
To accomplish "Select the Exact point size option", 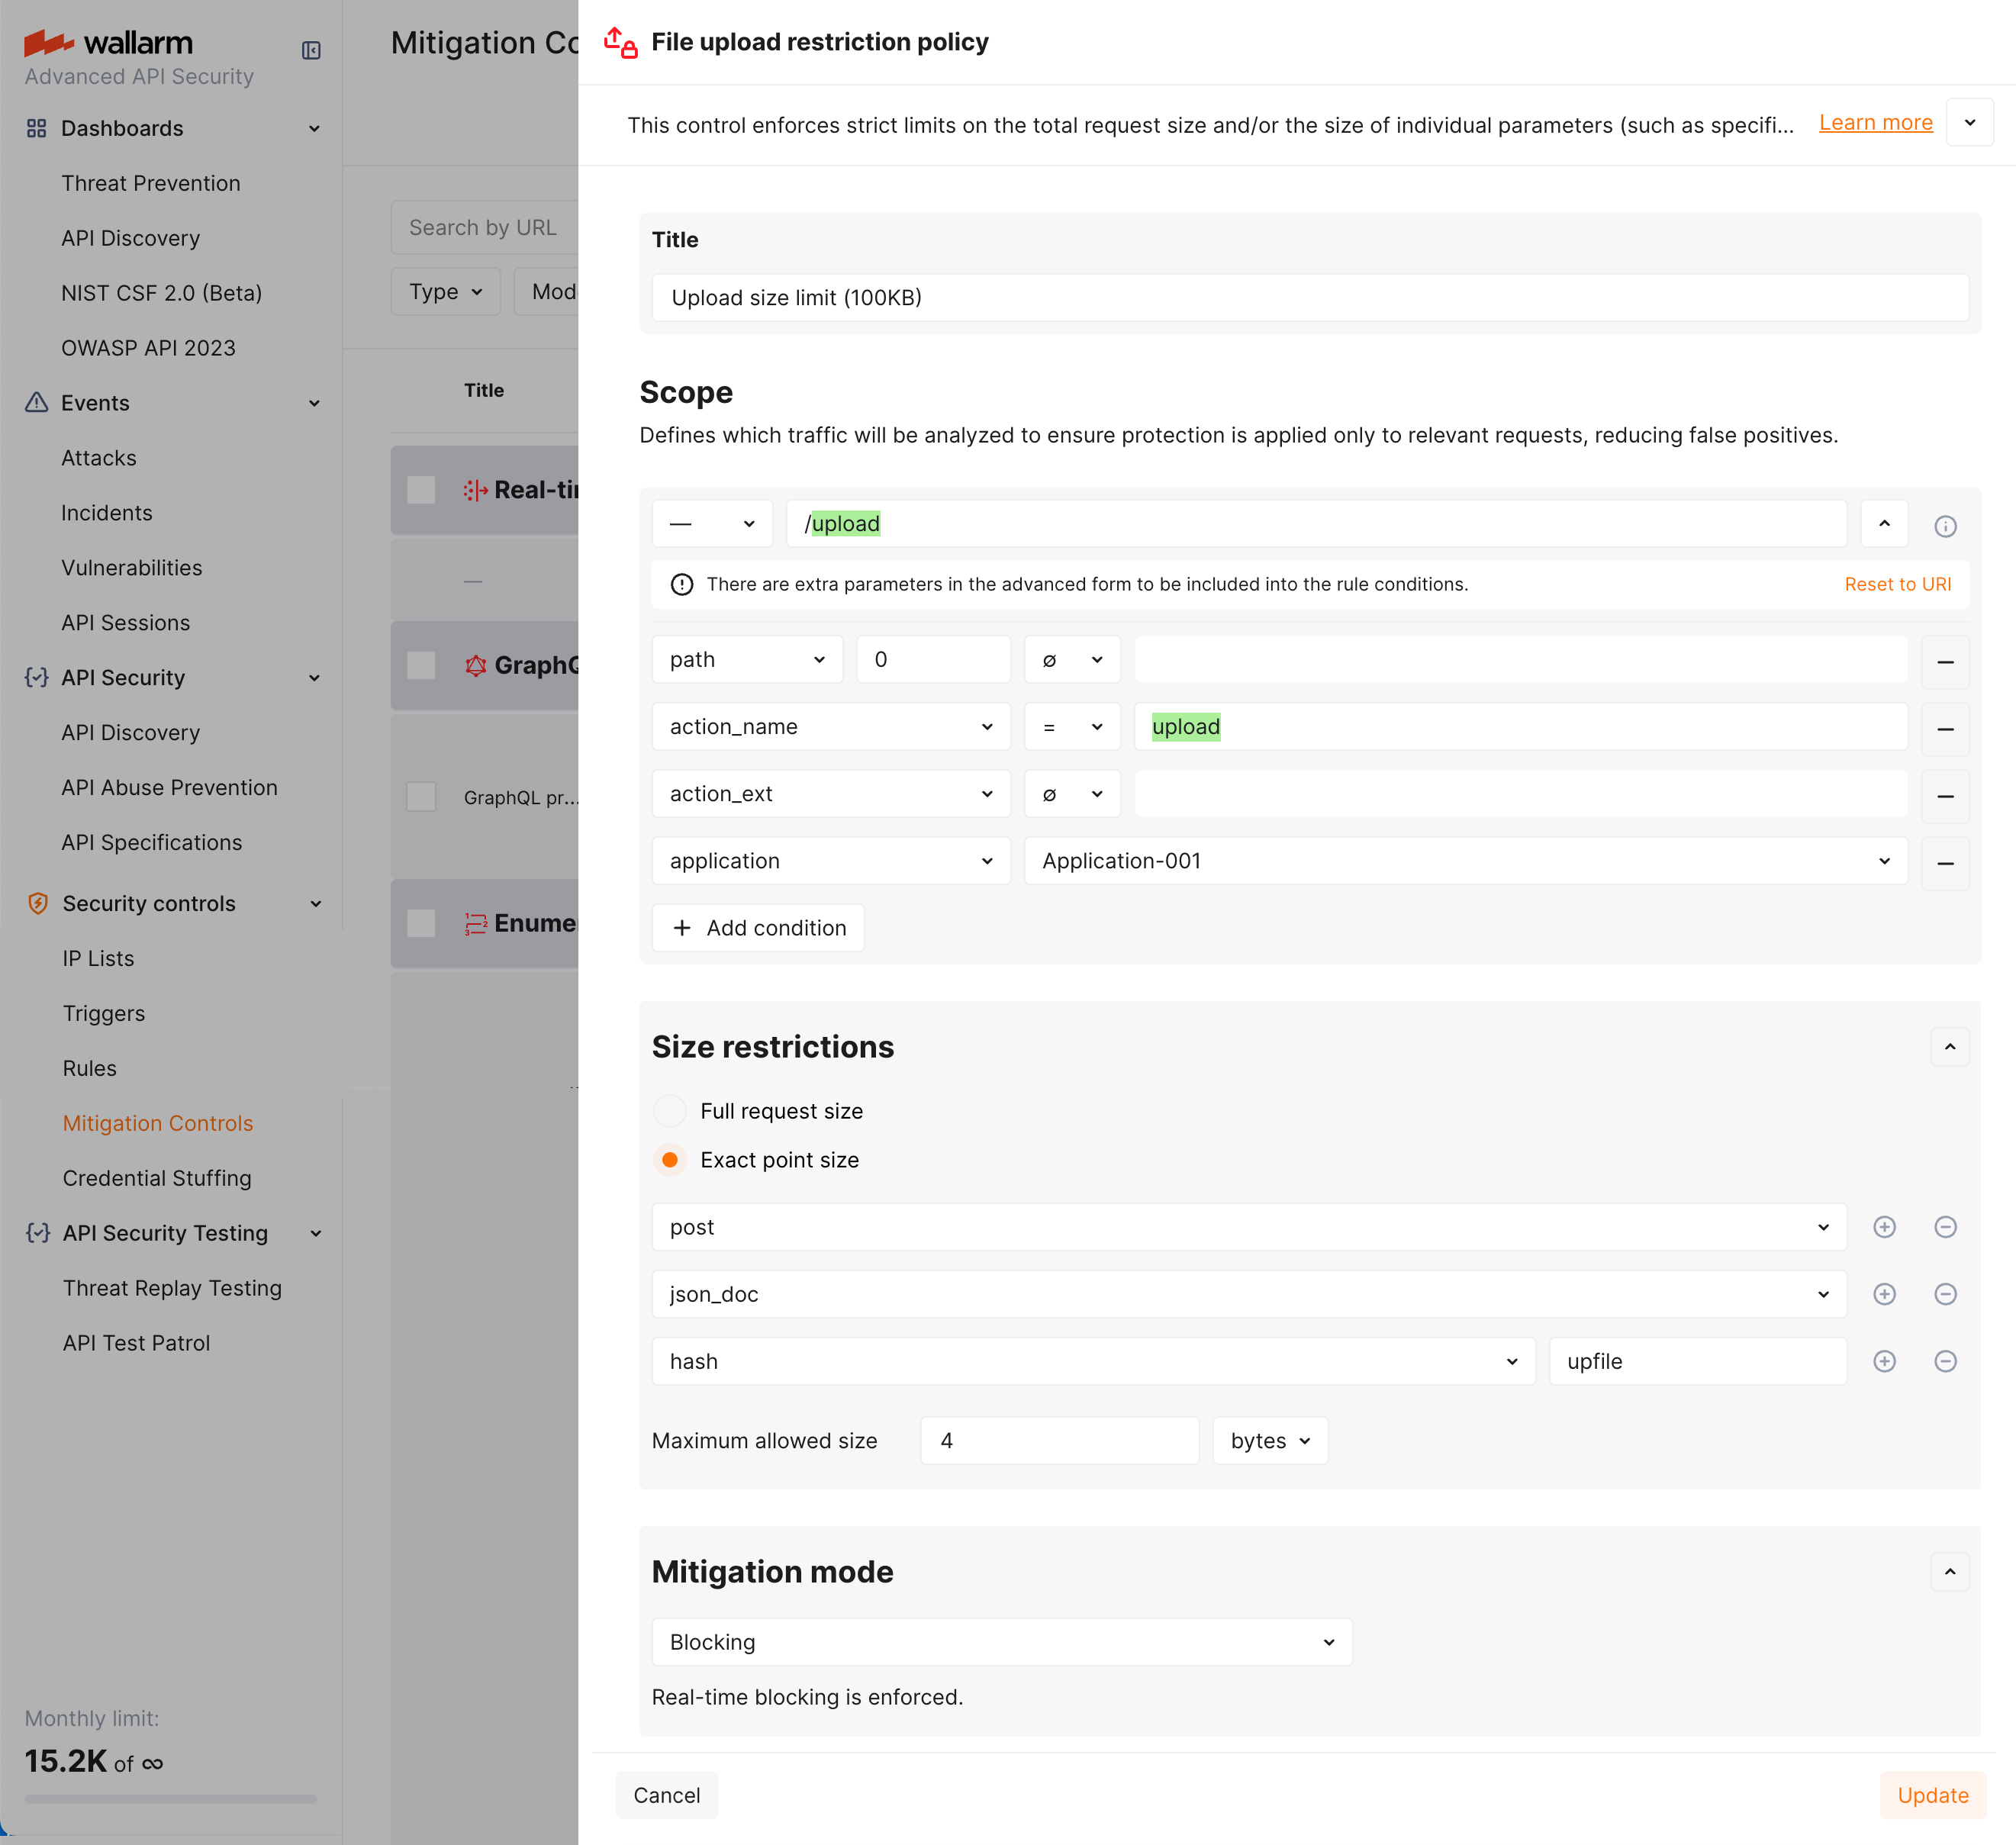I will tap(670, 1160).
